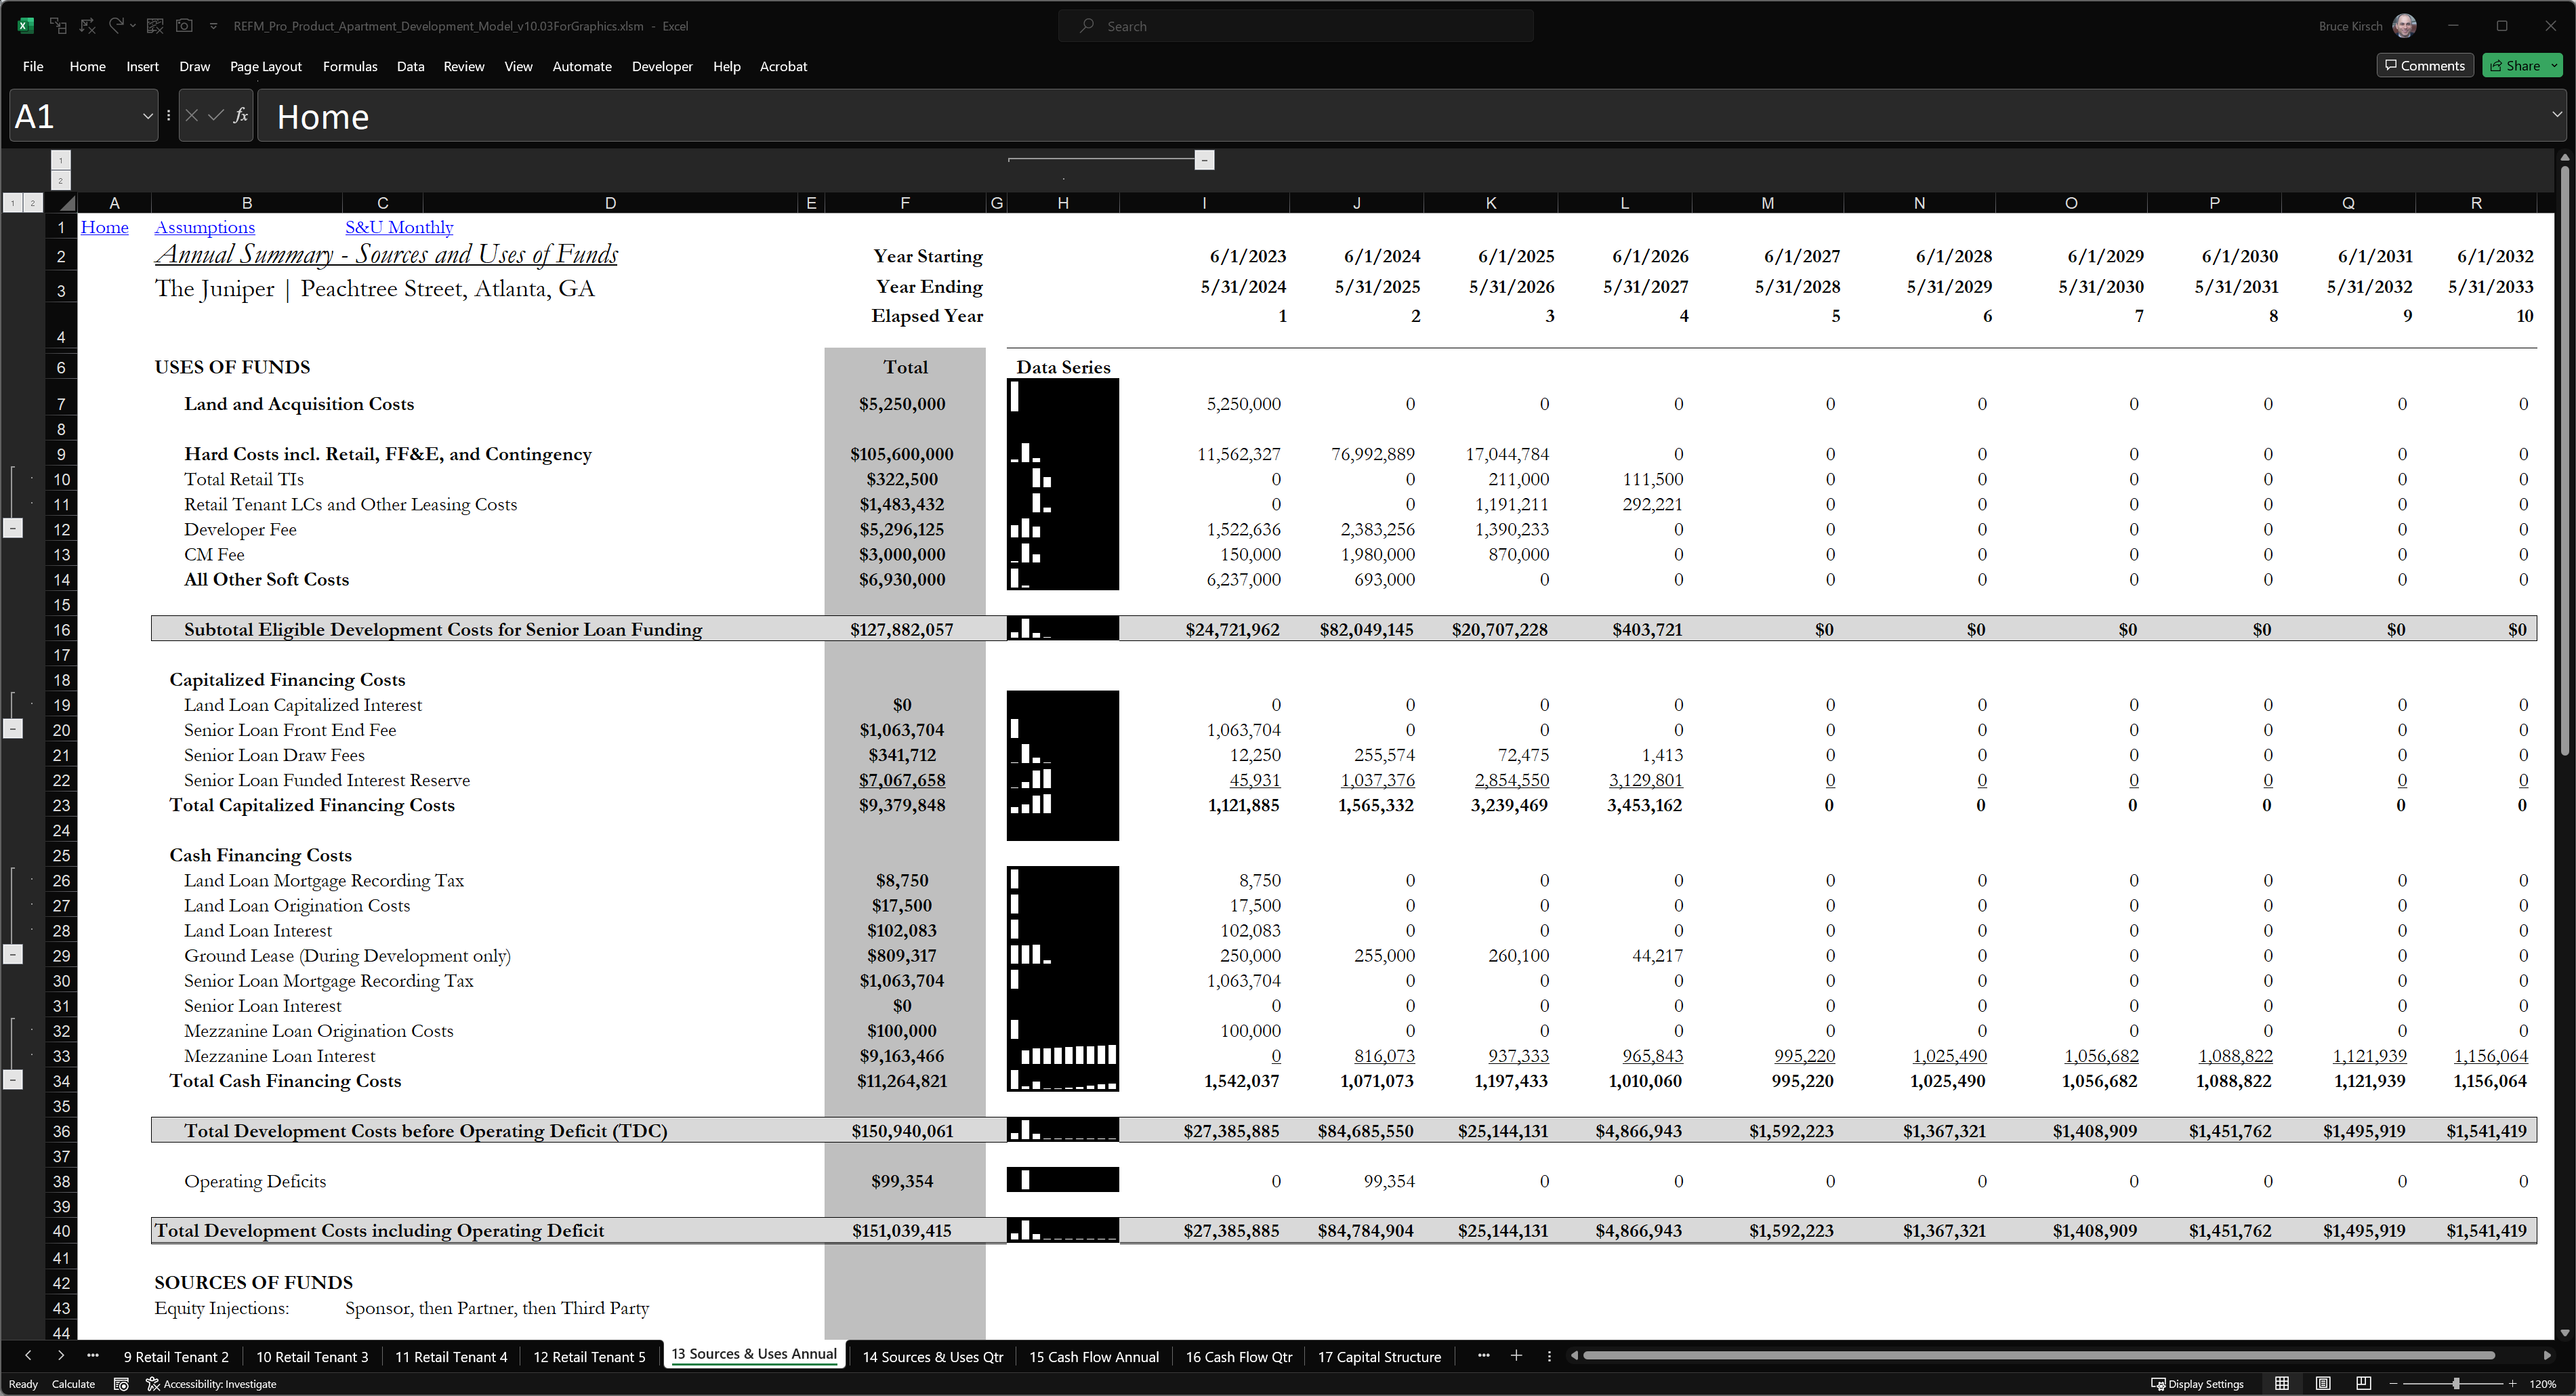The height and width of the screenshot is (1396, 2576).
Task: Open the Acrobat ribbon tab
Action: click(783, 66)
